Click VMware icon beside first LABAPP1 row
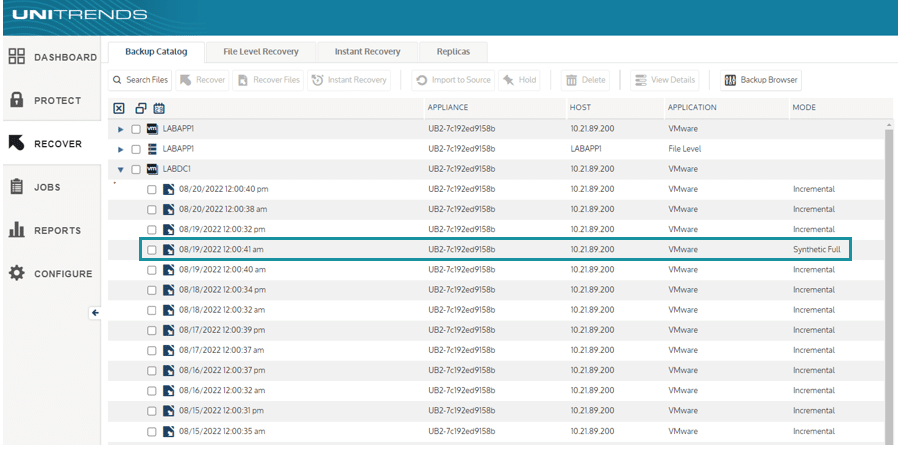Viewport: 902px width, 450px height. coord(152,129)
